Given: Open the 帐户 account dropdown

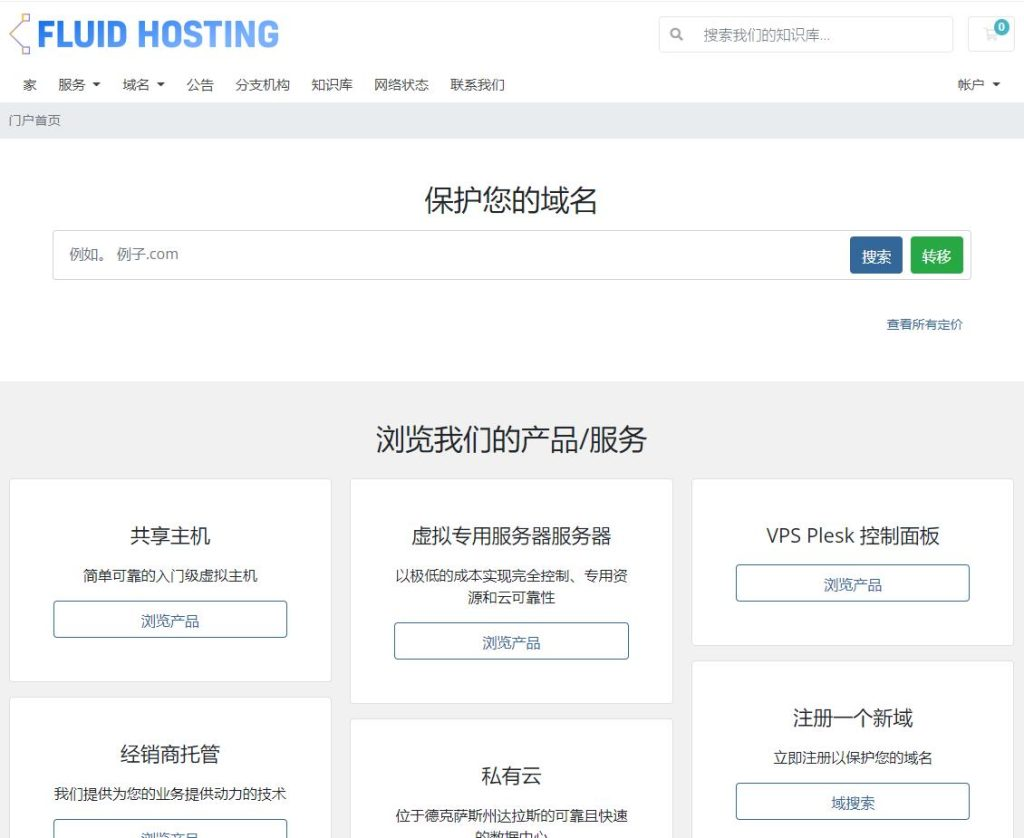Looking at the screenshot, I should [978, 85].
